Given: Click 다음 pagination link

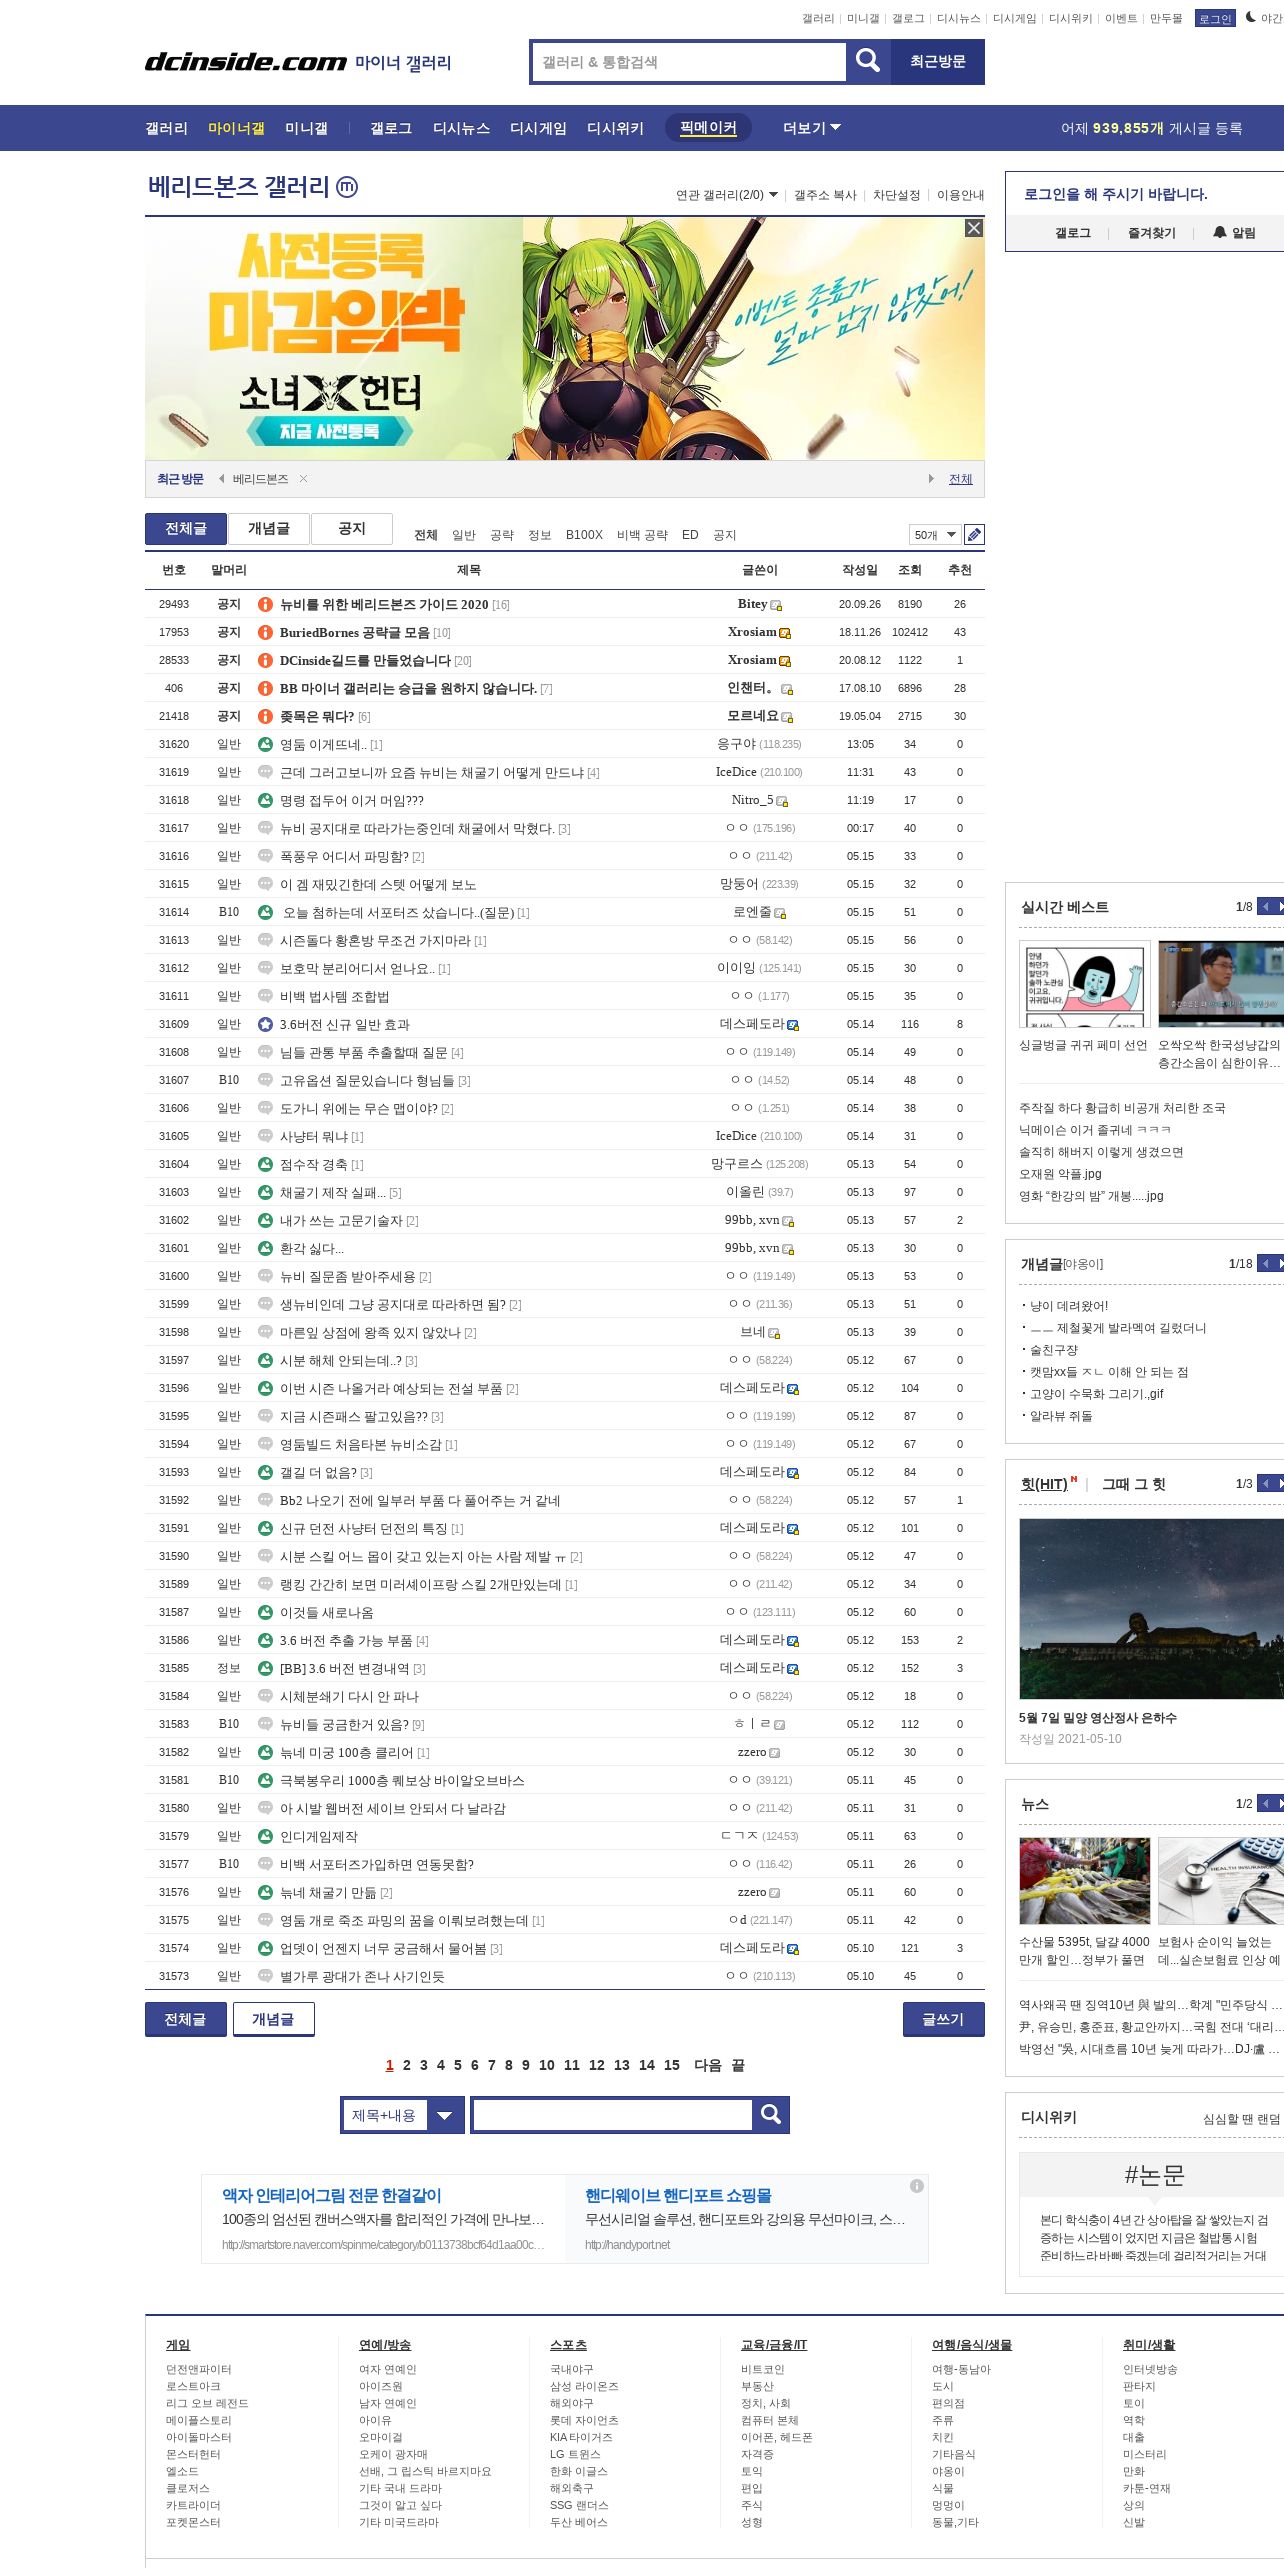Looking at the screenshot, I should [708, 2065].
